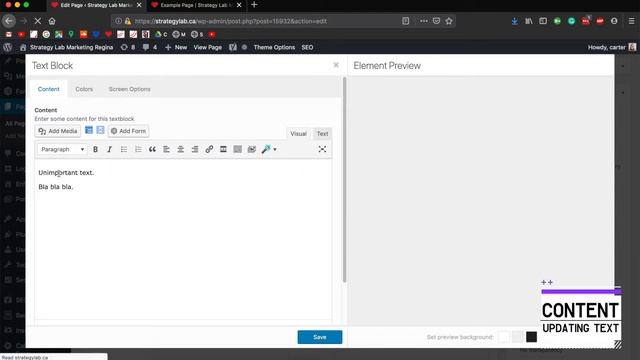Toggle the editor toolbar kitchen sink
The width and height of the screenshot is (640, 360).
coord(238,149)
